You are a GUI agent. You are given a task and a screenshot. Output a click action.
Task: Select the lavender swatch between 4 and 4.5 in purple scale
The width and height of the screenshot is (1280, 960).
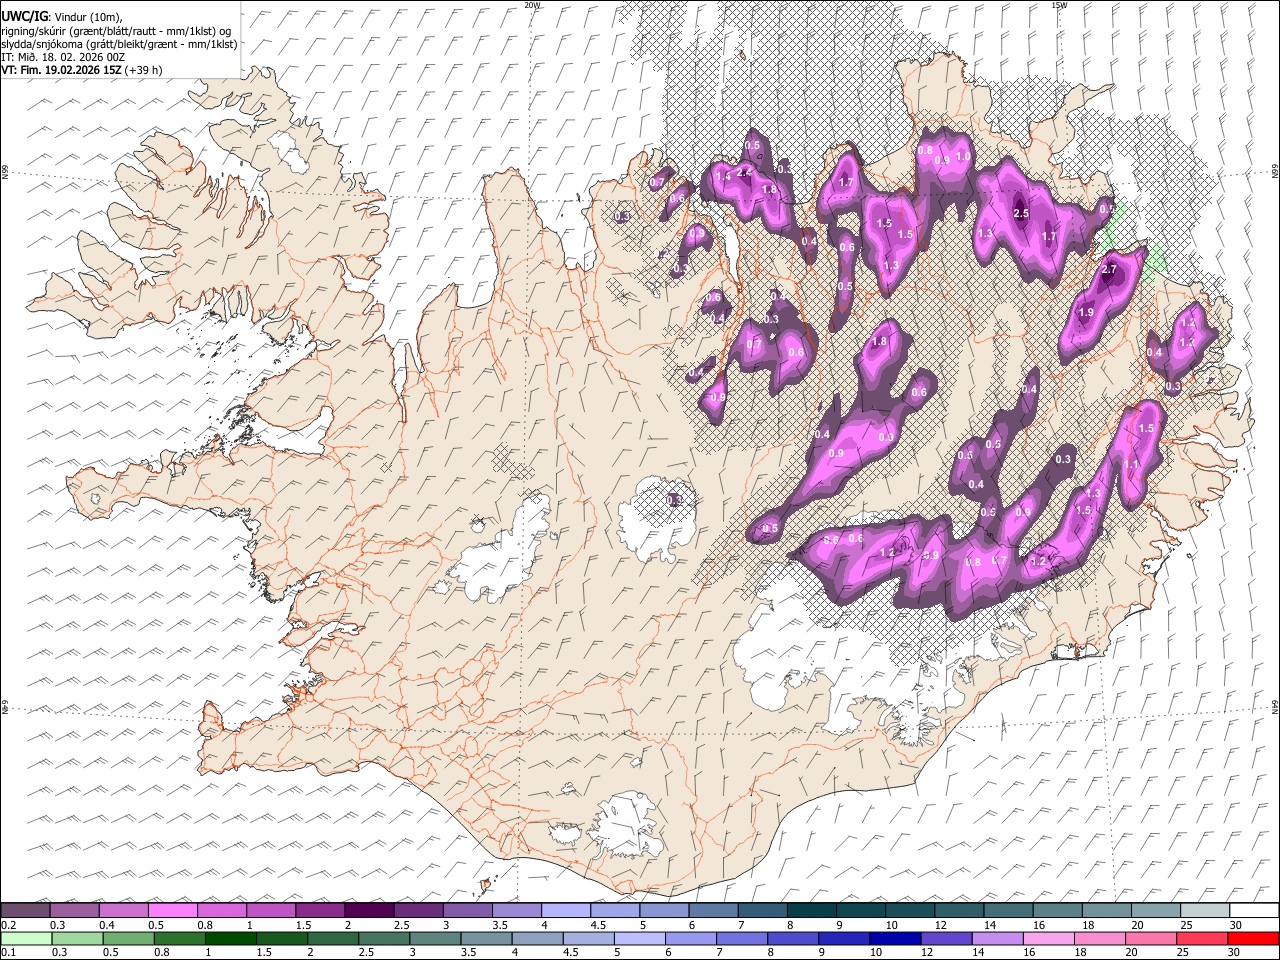click(565, 911)
